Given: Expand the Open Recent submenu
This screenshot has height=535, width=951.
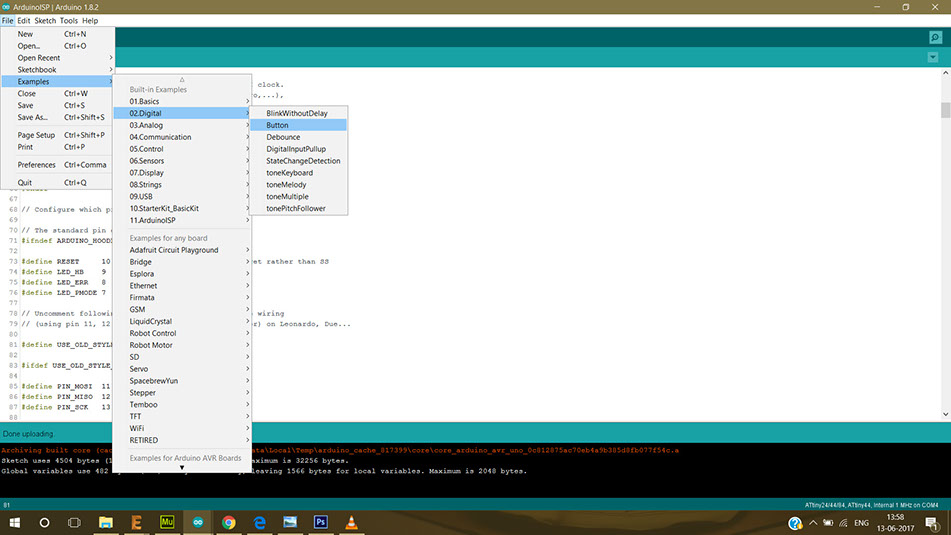Looking at the screenshot, I should (x=58, y=58).
